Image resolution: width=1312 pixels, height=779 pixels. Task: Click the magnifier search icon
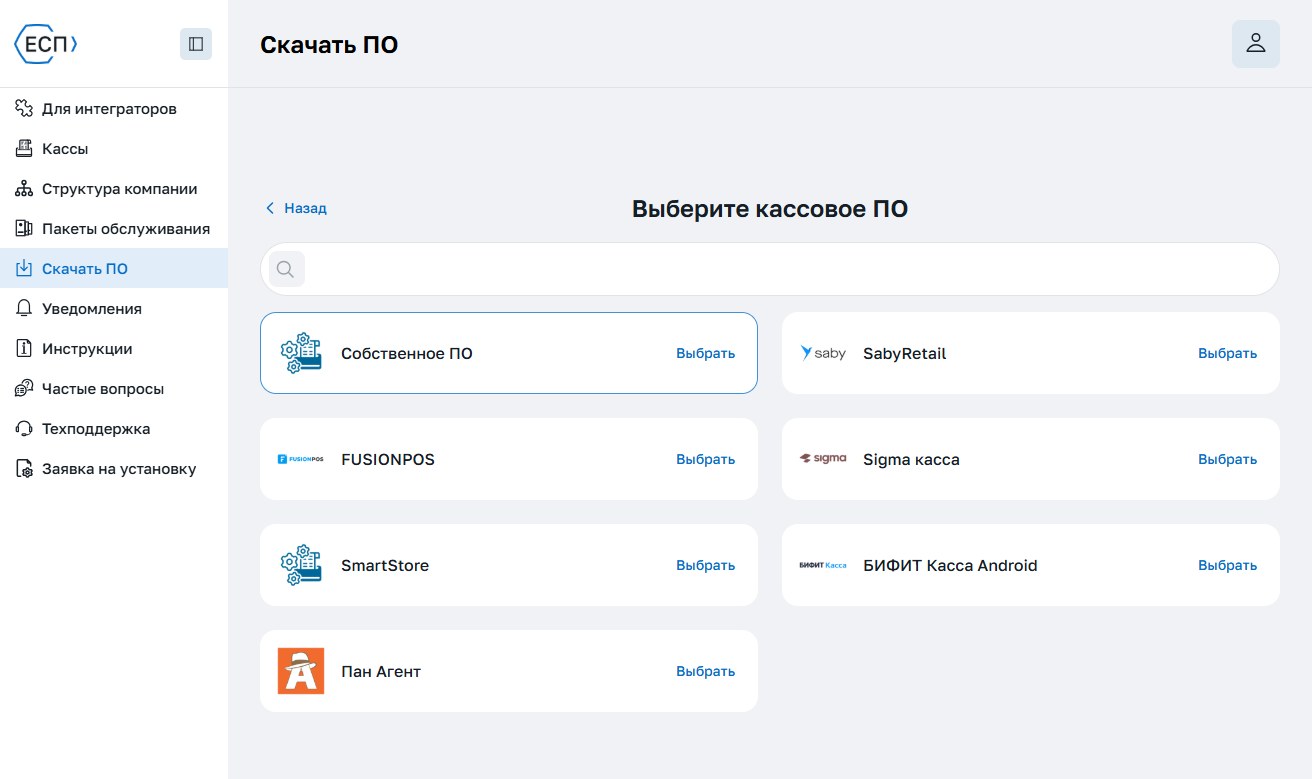286,269
